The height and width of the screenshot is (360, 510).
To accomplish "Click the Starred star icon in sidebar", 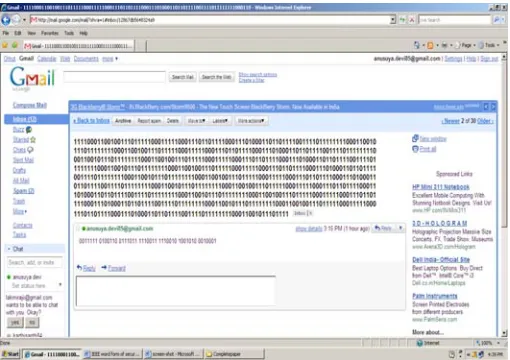I will [x=33, y=140].
